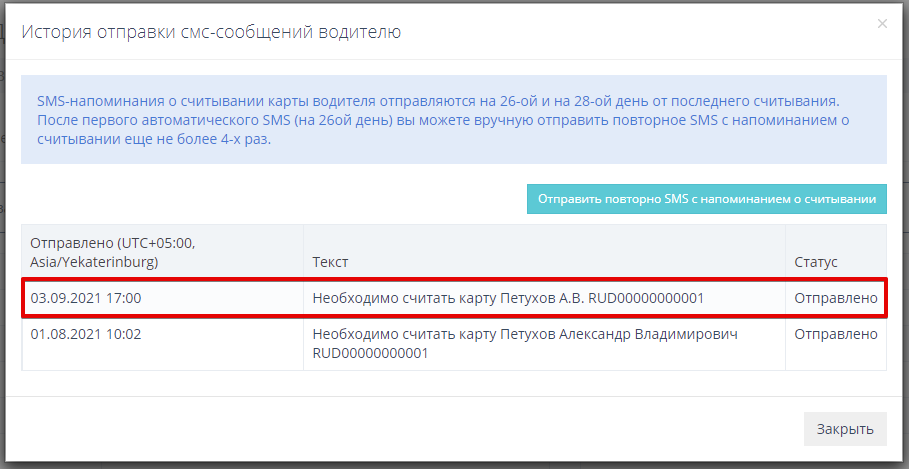Click the card number RUD00000000001 in the 01.08.2021 row
The image size is (909, 469).
(370, 353)
